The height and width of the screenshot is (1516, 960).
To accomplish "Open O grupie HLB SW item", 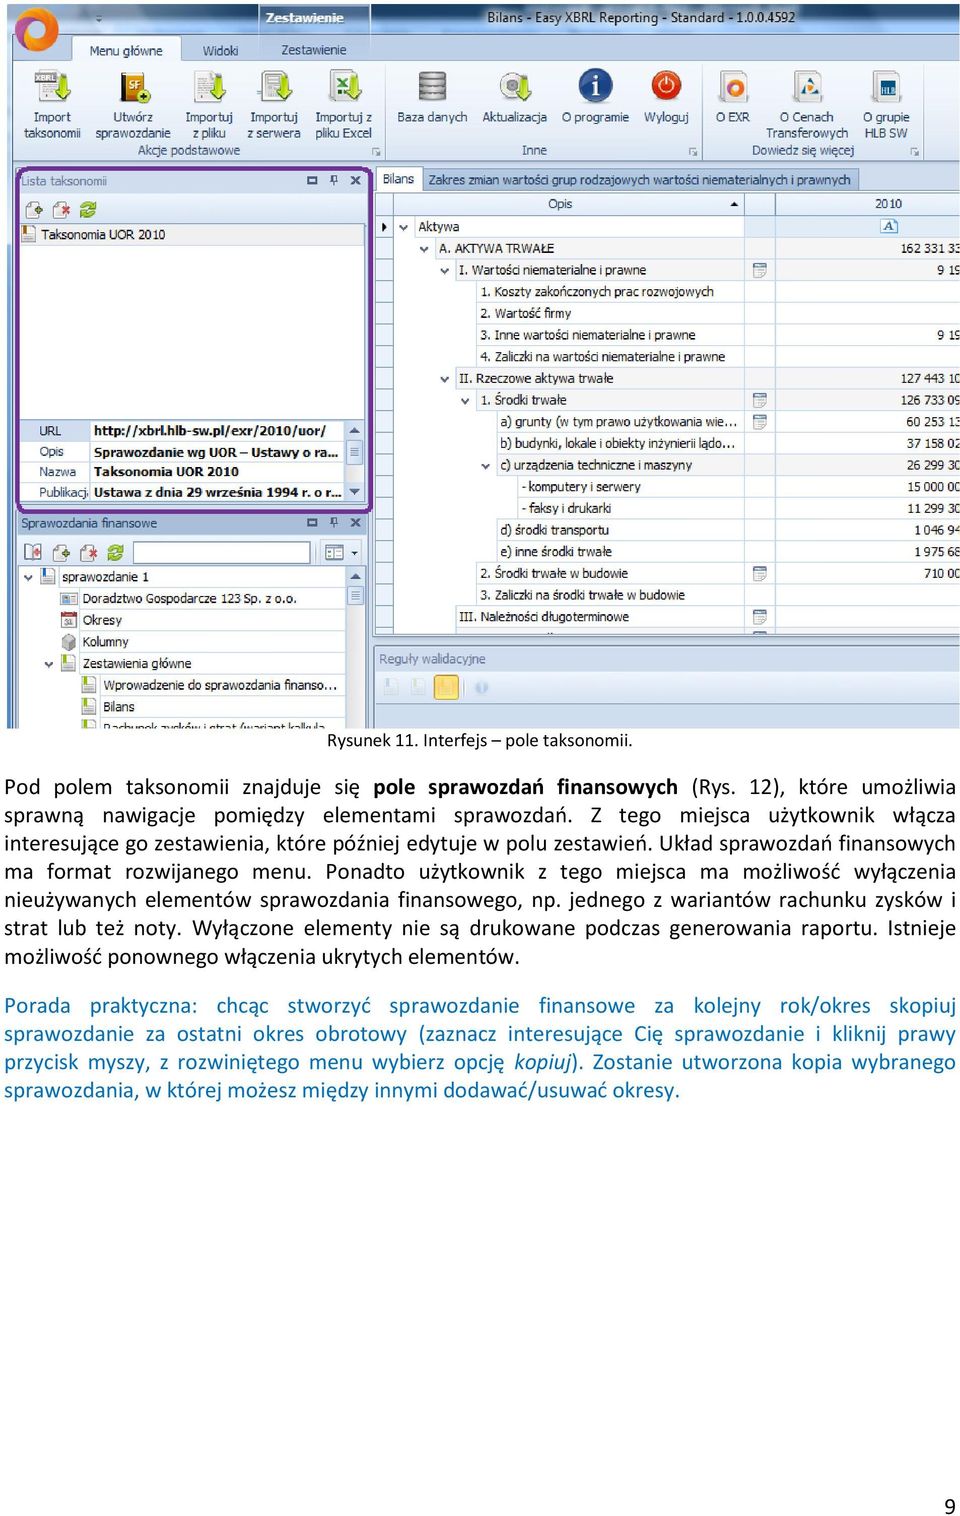I will click(x=886, y=104).
